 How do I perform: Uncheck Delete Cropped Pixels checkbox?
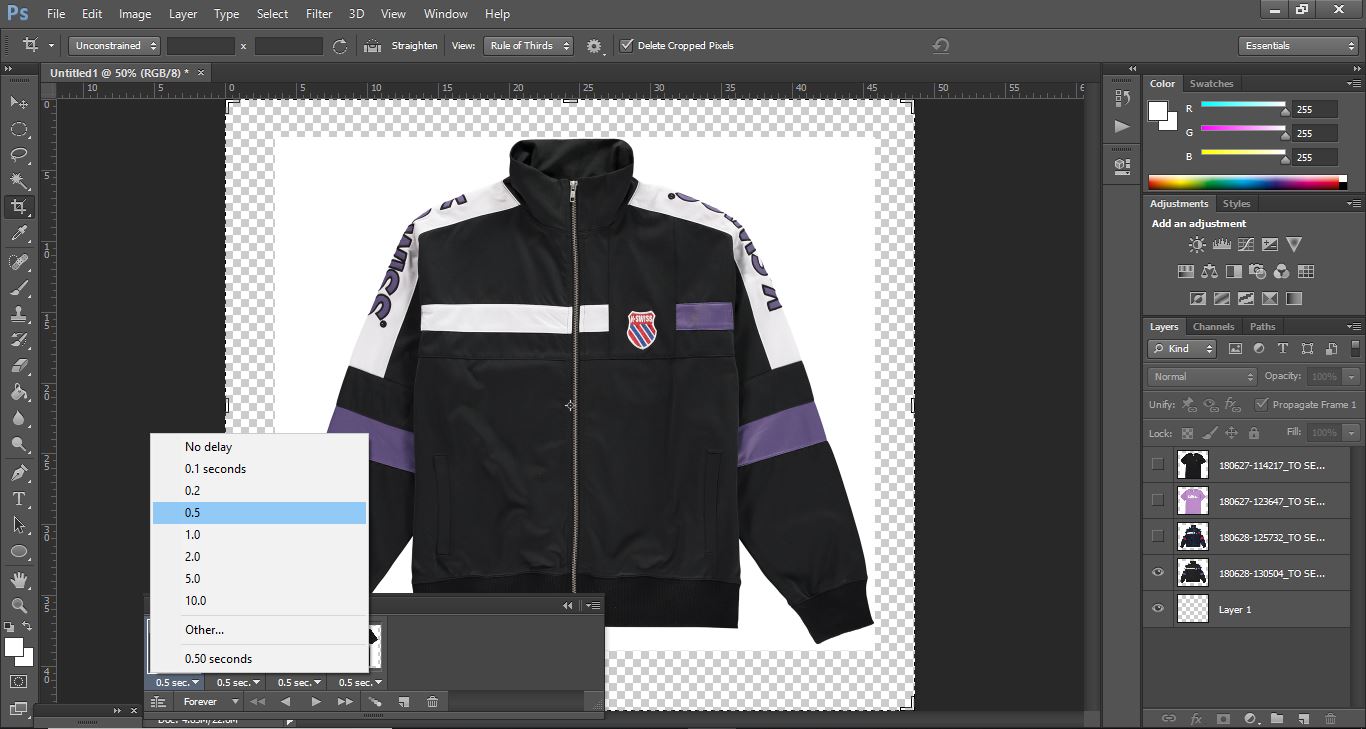coord(627,46)
